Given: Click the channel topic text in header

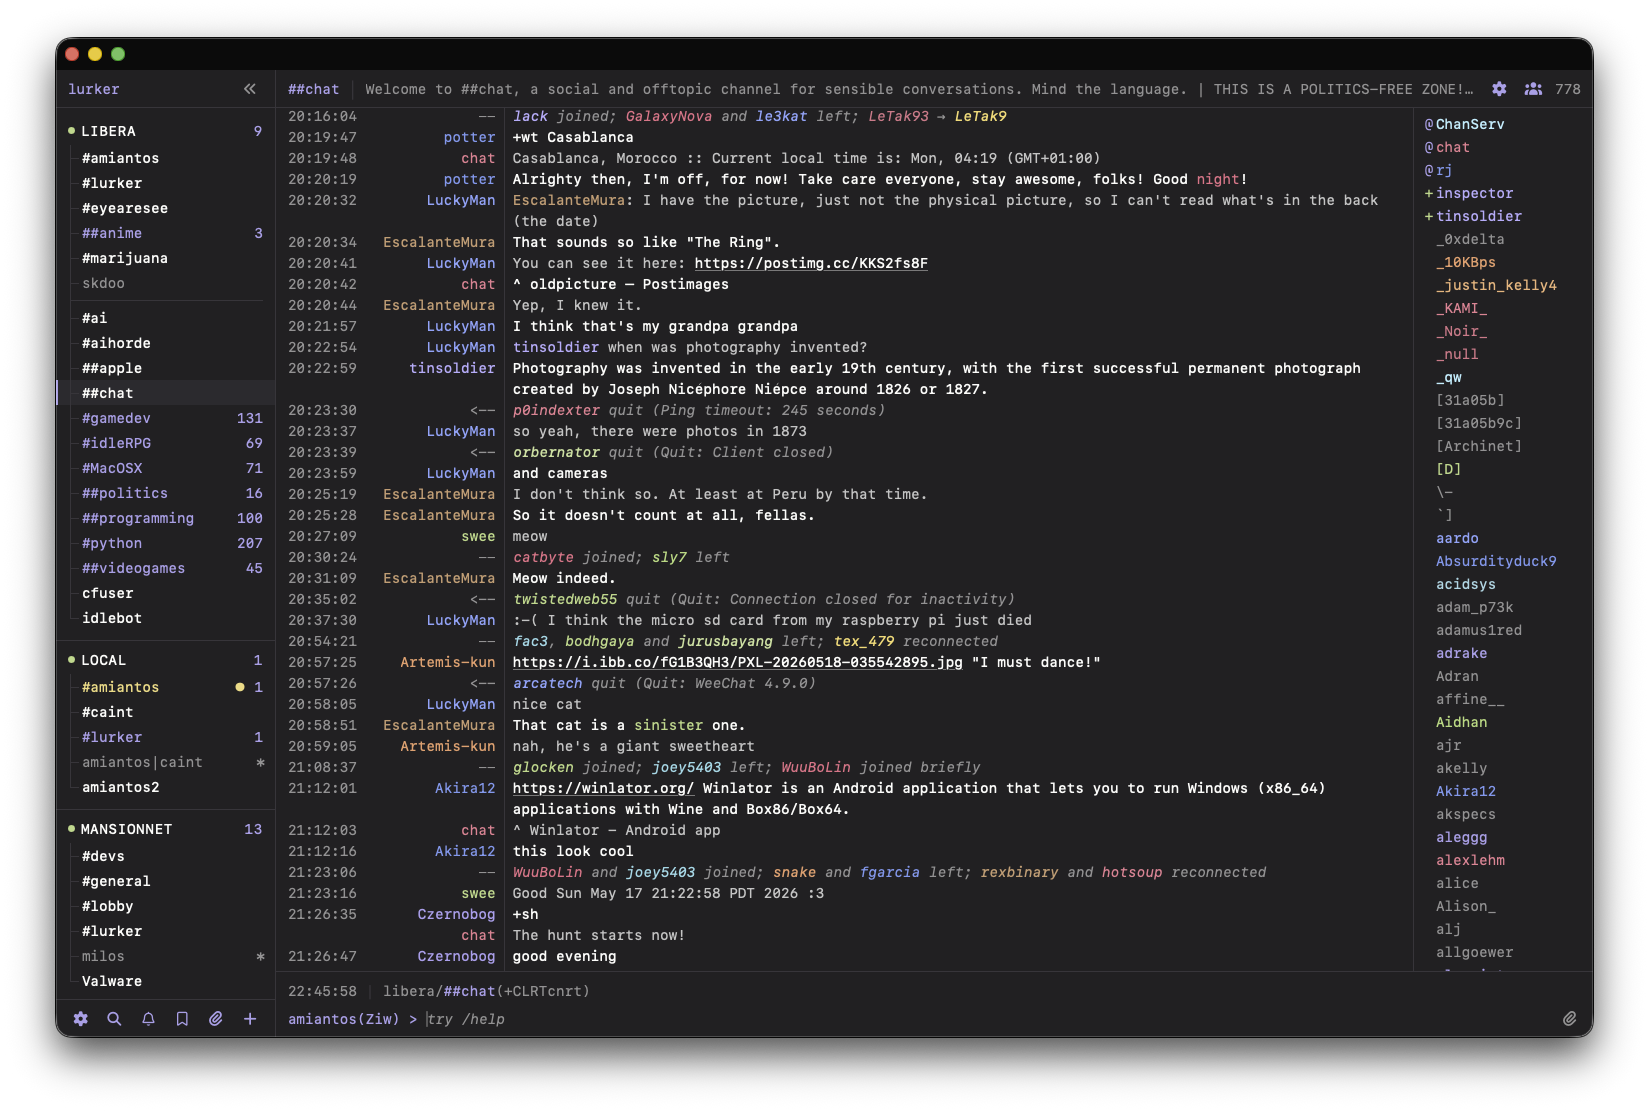Looking at the screenshot, I should tap(919, 89).
